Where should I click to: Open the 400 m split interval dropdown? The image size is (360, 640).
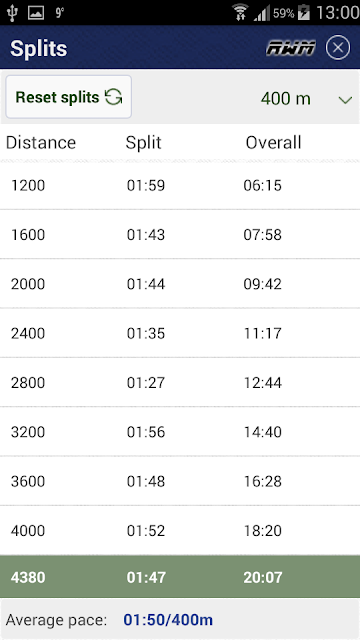point(306,99)
